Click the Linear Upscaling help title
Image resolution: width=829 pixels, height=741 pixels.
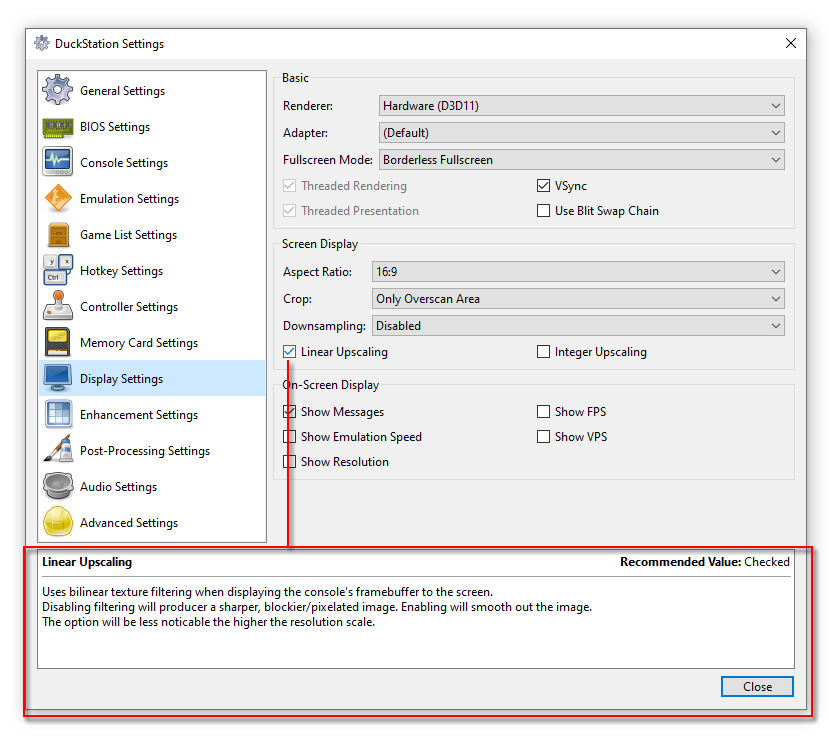[x=87, y=562]
